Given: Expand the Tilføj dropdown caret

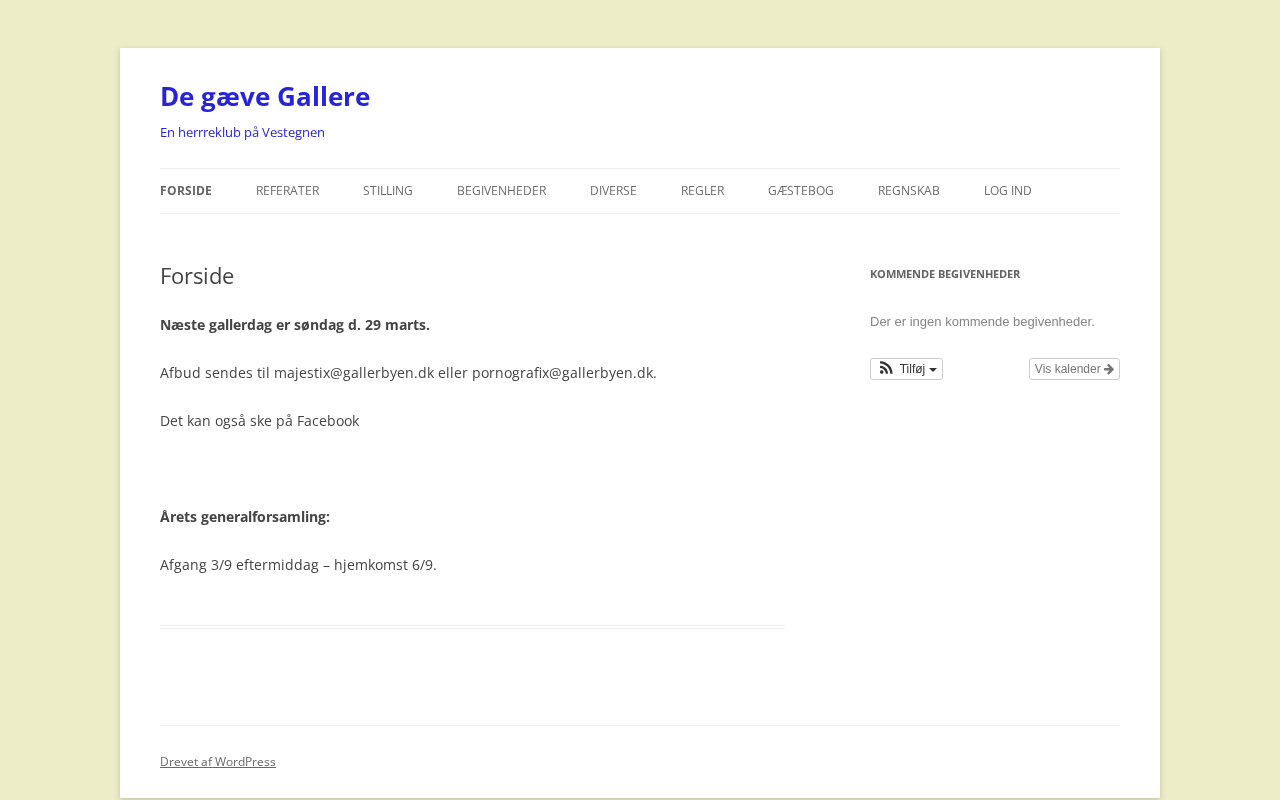Looking at the screenshot, I should [x=933, y=370].
